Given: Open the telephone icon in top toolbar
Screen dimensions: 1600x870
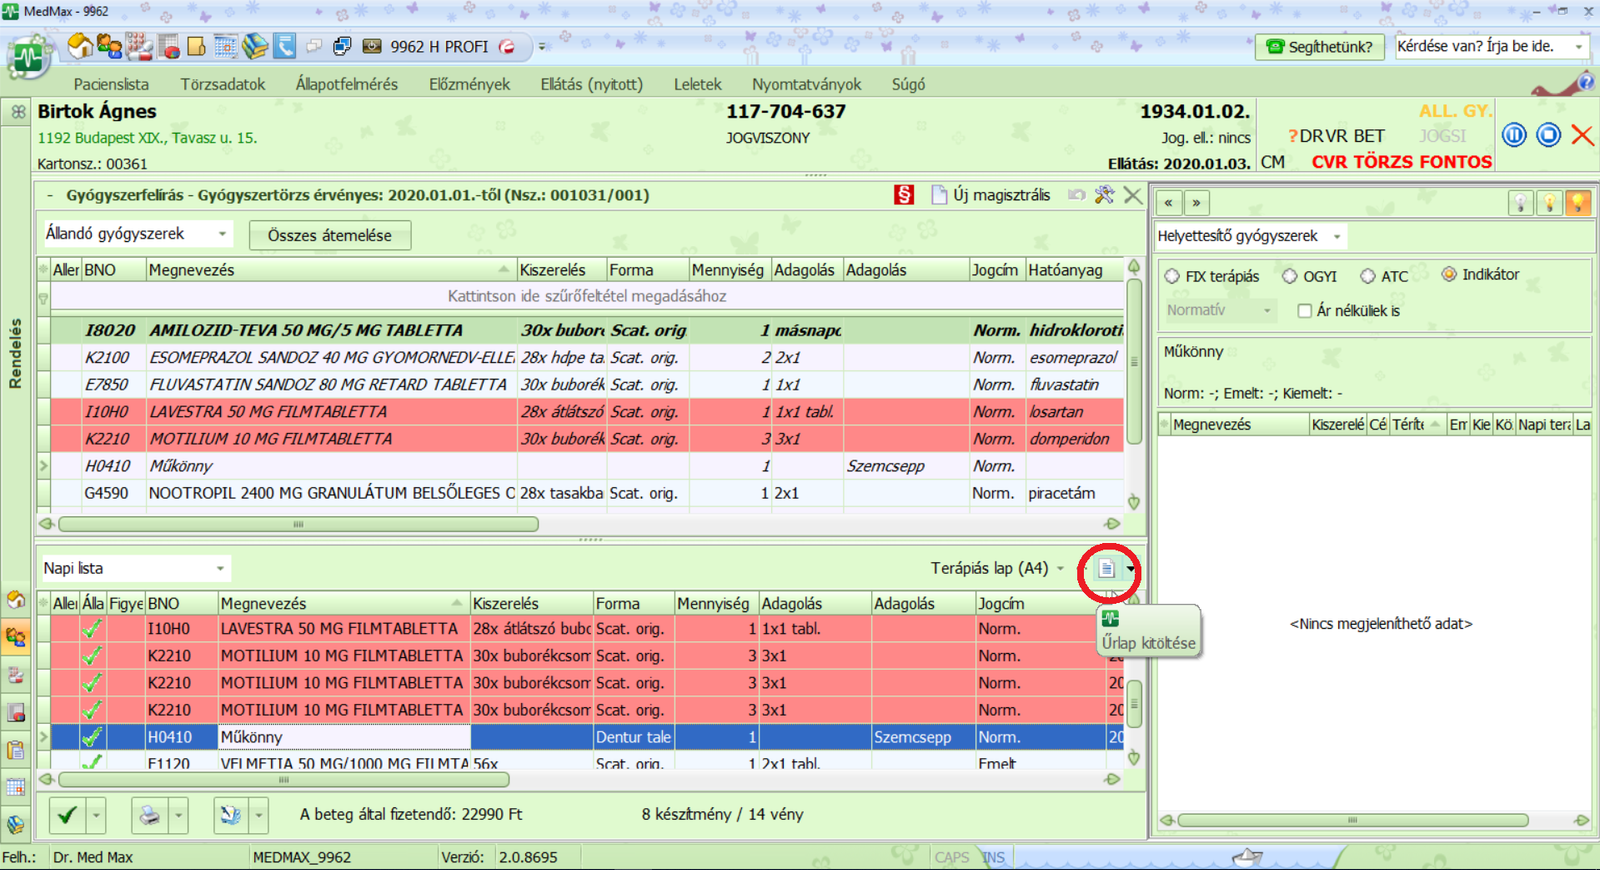Looking at the screenshot, I should (285, 46).
